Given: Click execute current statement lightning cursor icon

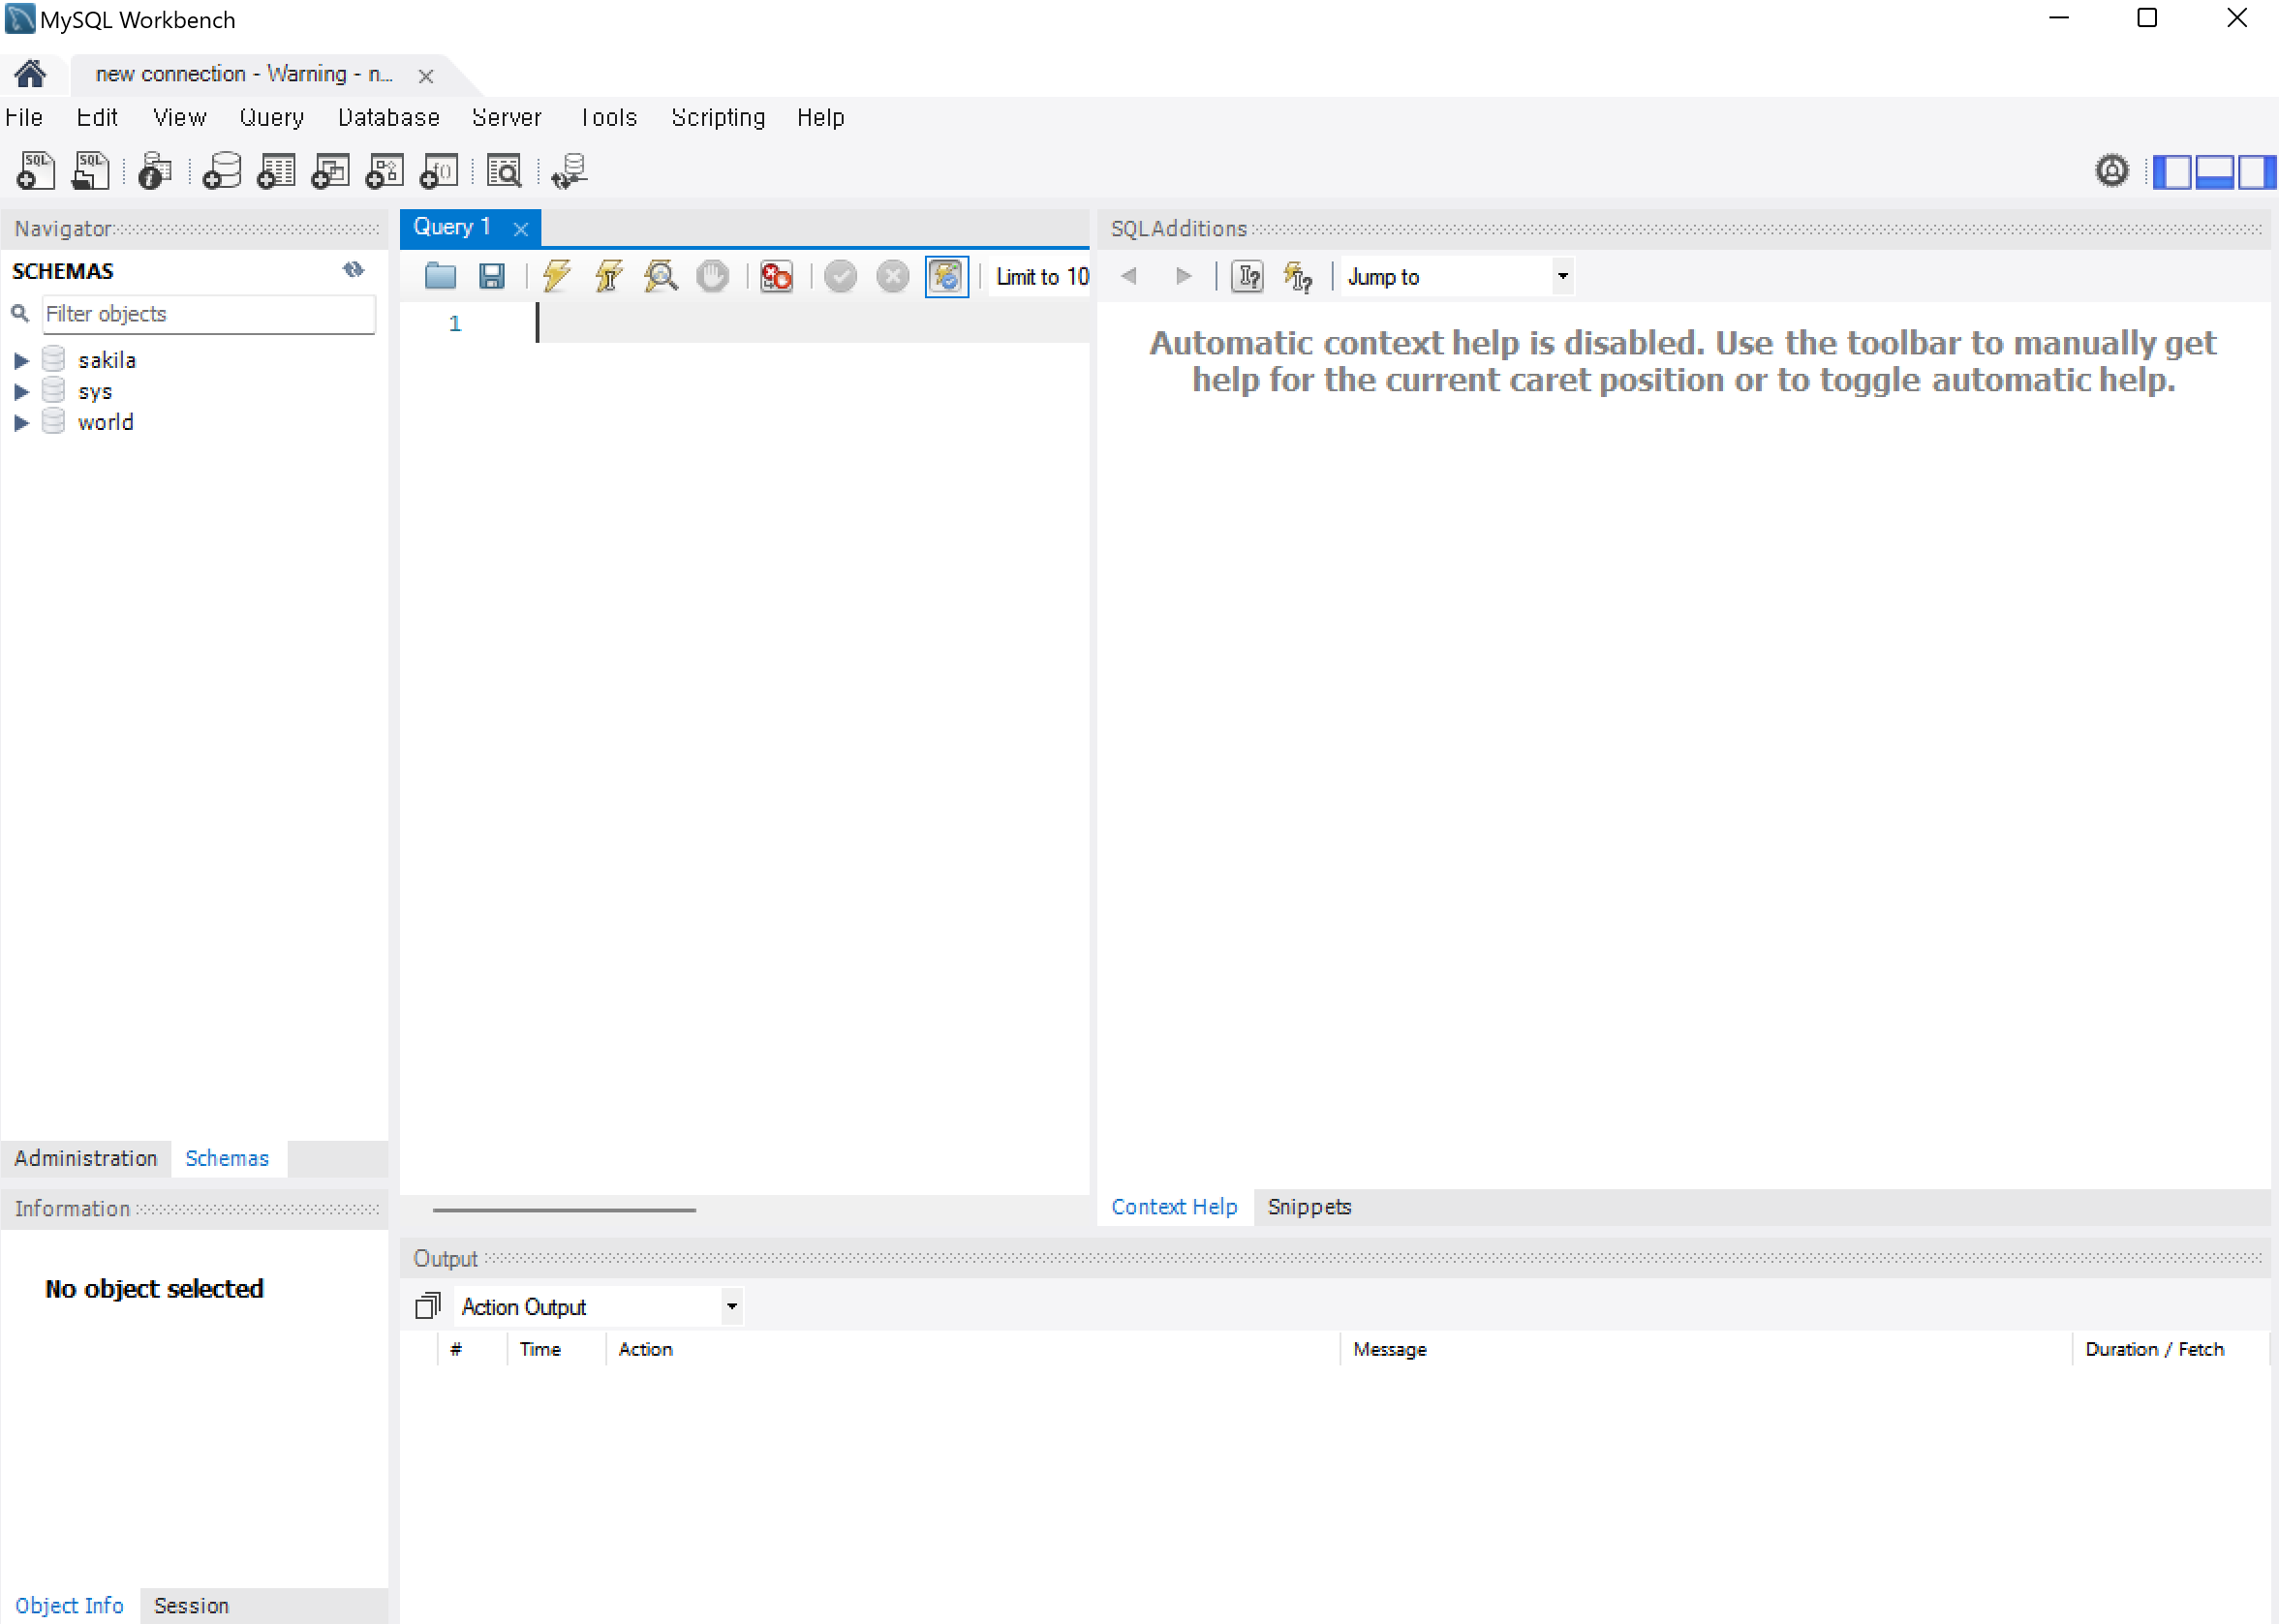Looking at the screenshot, I should [608, 276].
